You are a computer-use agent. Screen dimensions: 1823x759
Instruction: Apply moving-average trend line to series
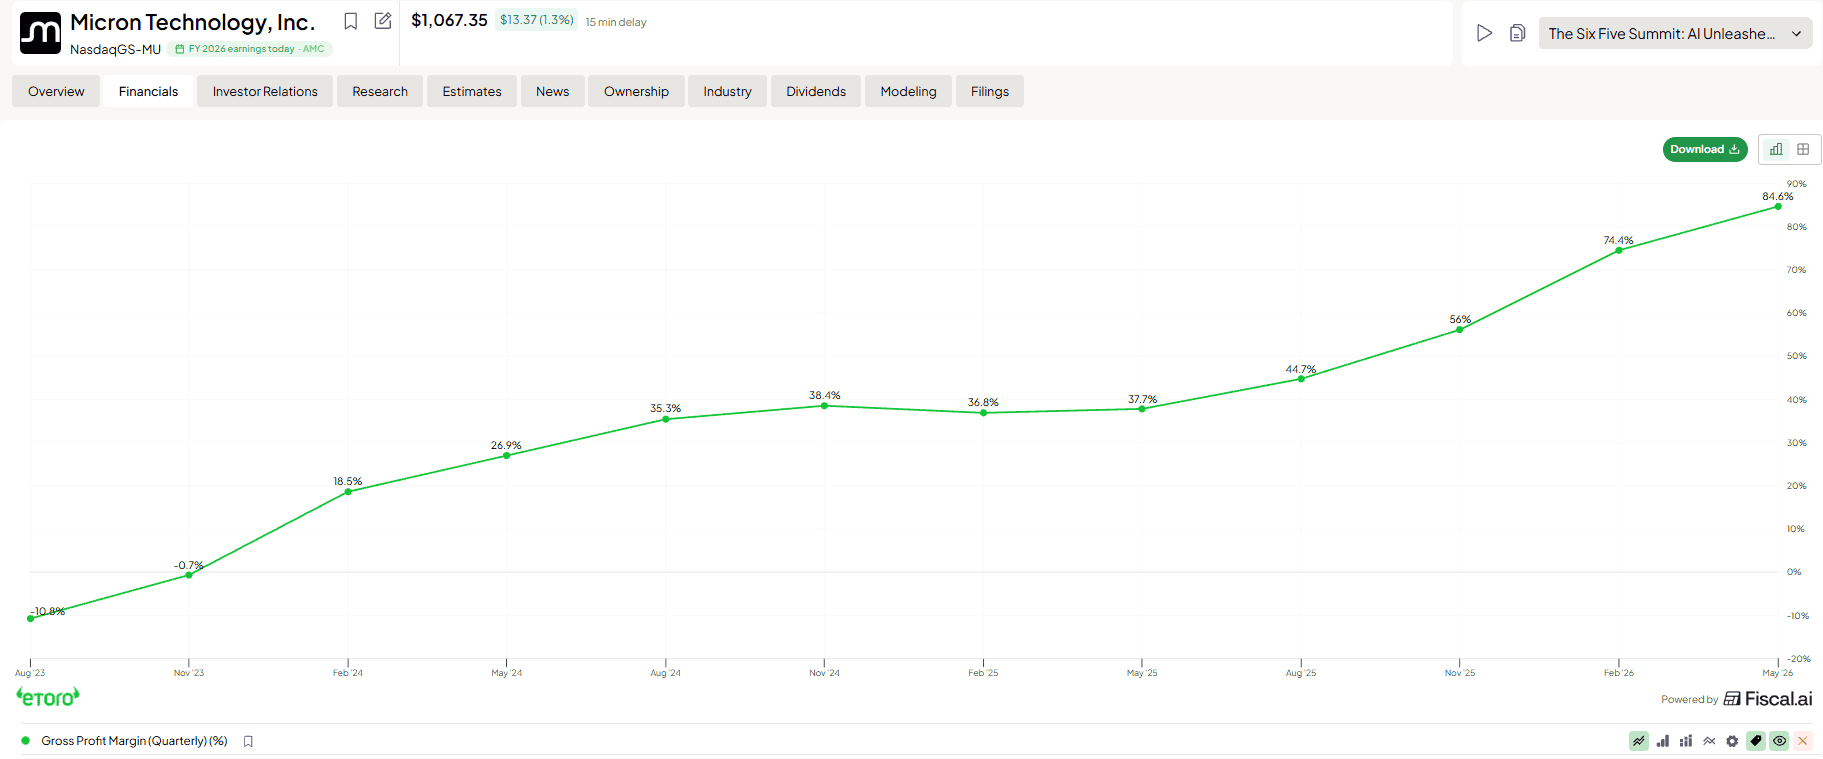coord(1709,741)
